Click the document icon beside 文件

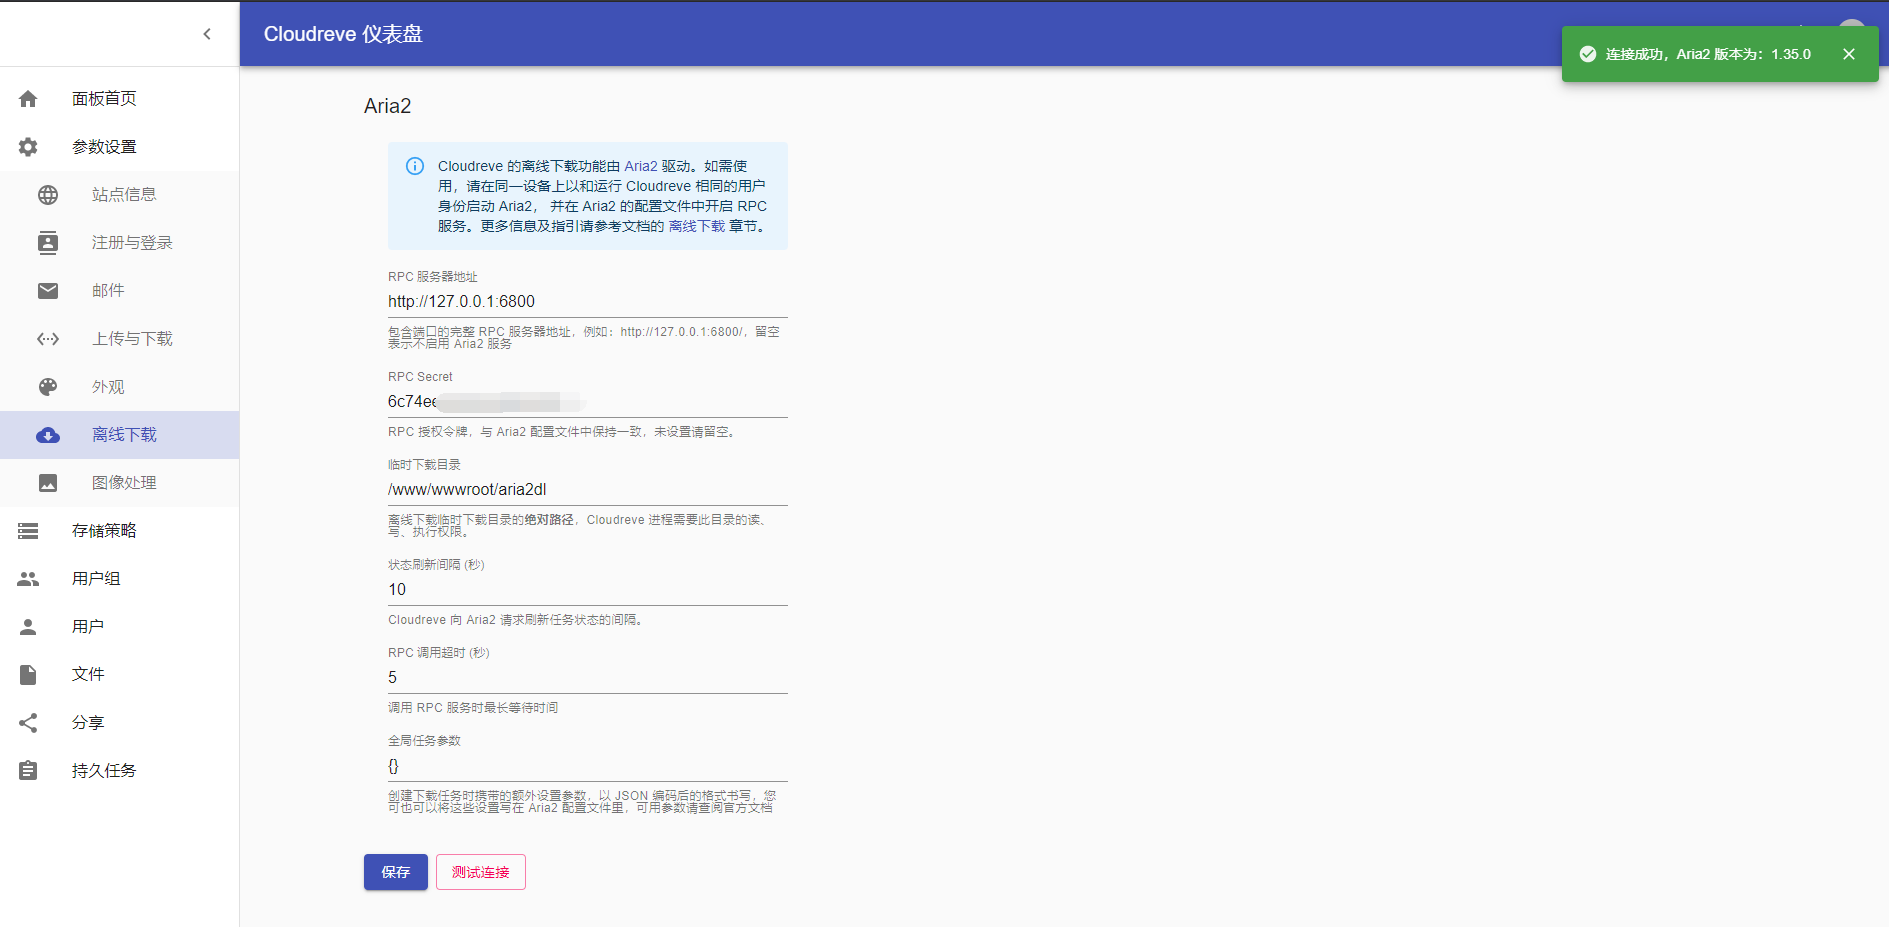(28, 675)
